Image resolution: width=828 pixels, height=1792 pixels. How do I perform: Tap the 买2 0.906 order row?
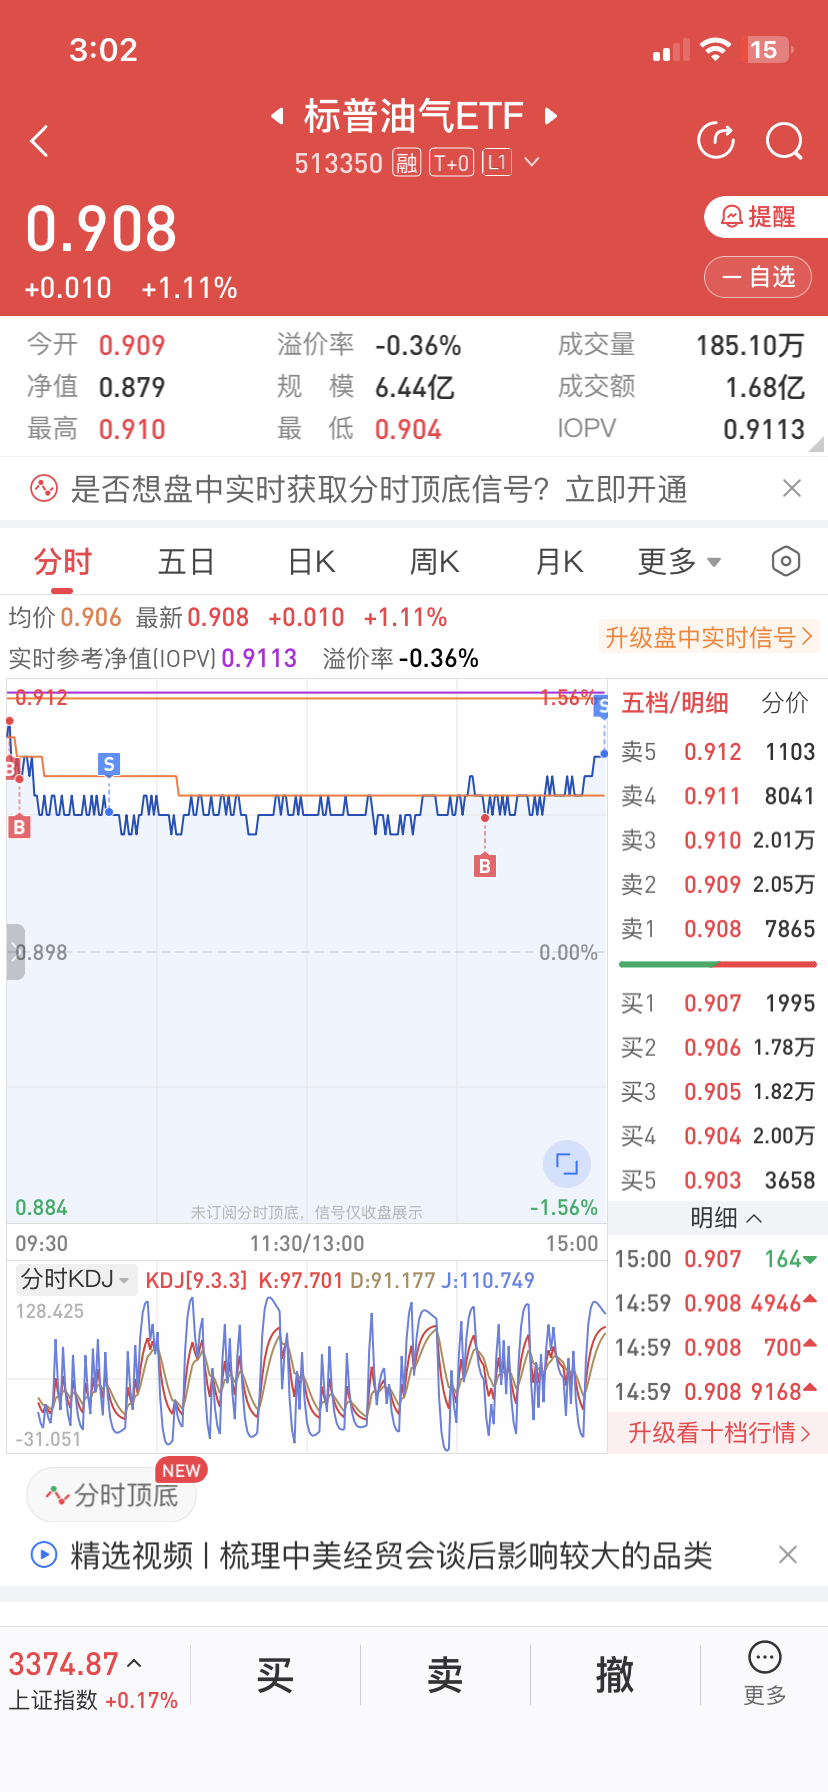(718, 1047)
